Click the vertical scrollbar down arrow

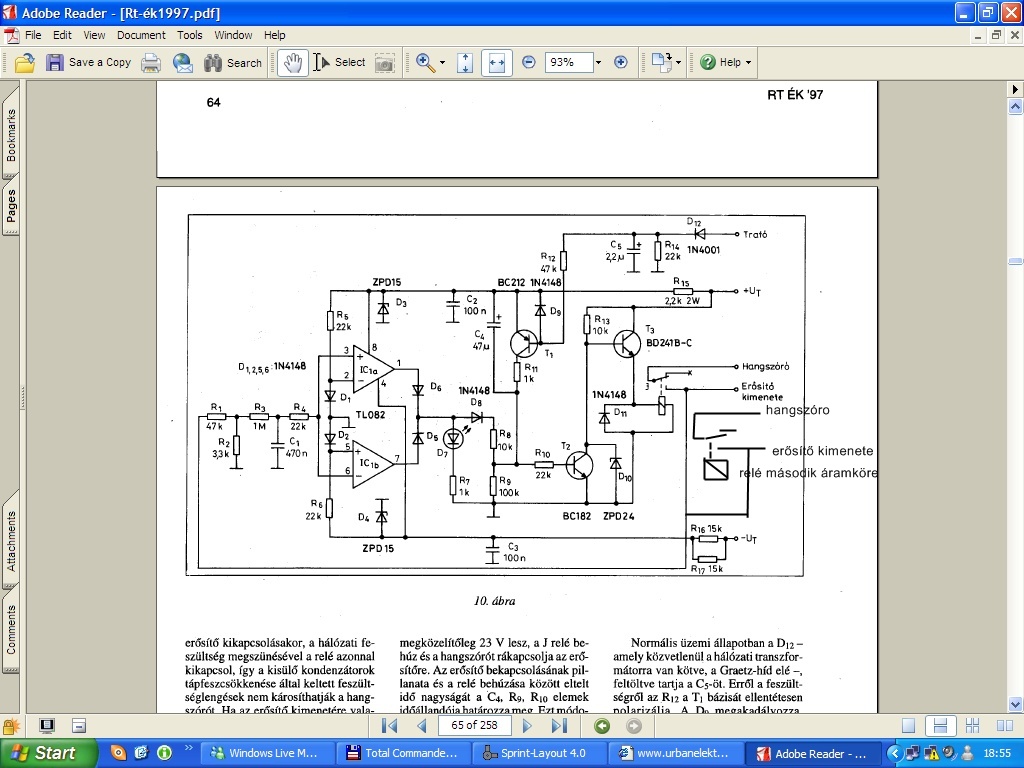[1015, 704]
